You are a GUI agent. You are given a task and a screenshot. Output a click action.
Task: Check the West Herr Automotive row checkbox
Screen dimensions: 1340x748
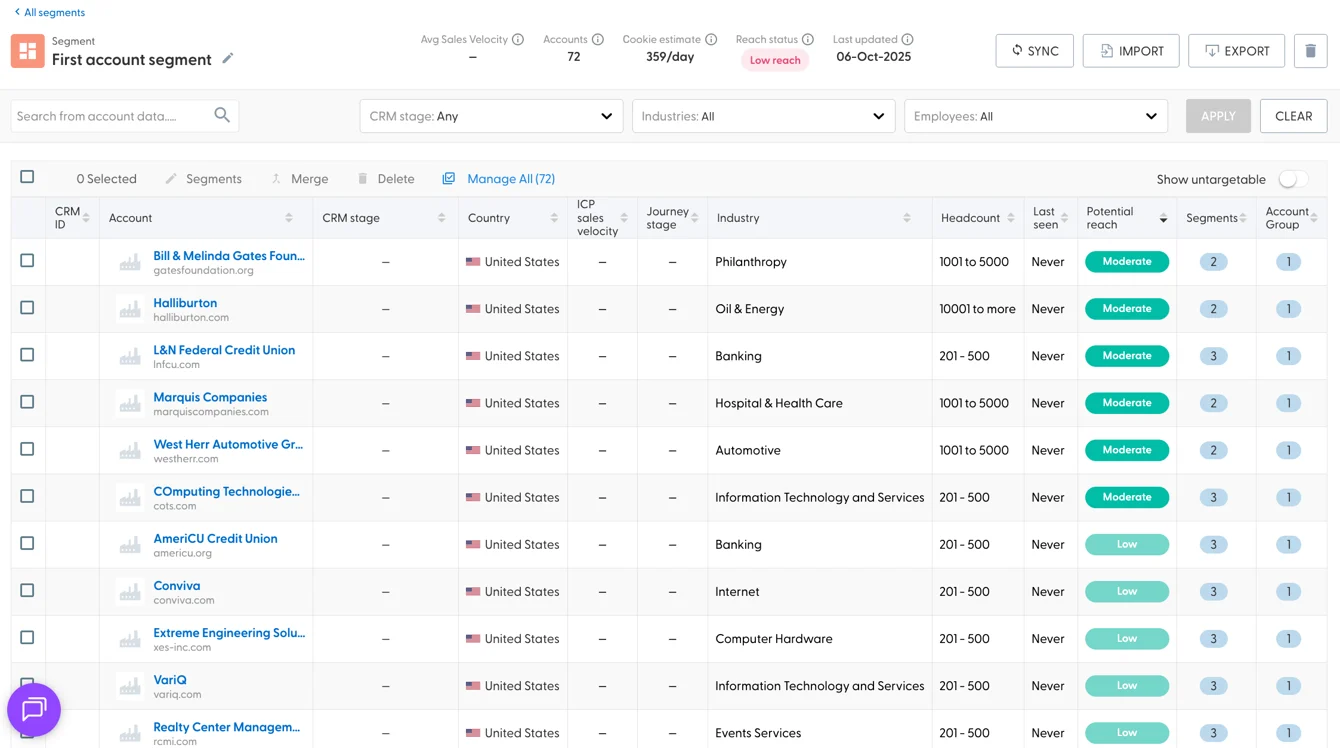click(27, 449)
